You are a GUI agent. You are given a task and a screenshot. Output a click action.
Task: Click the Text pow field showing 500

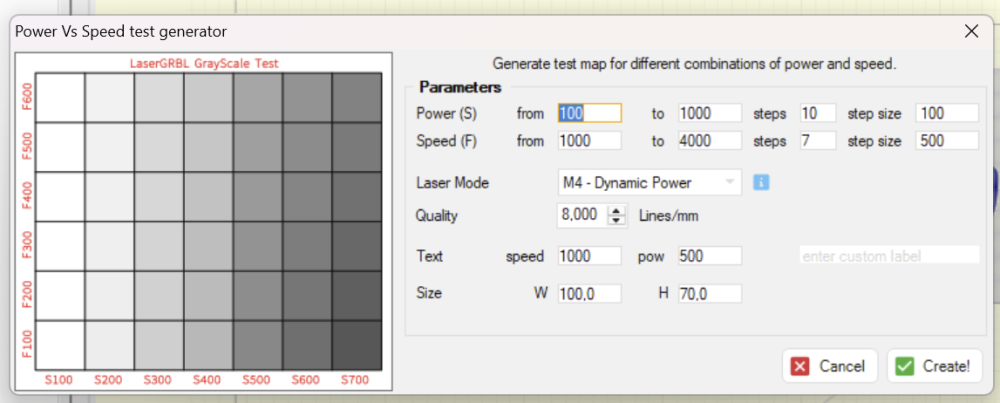click(x=710, y=256)
